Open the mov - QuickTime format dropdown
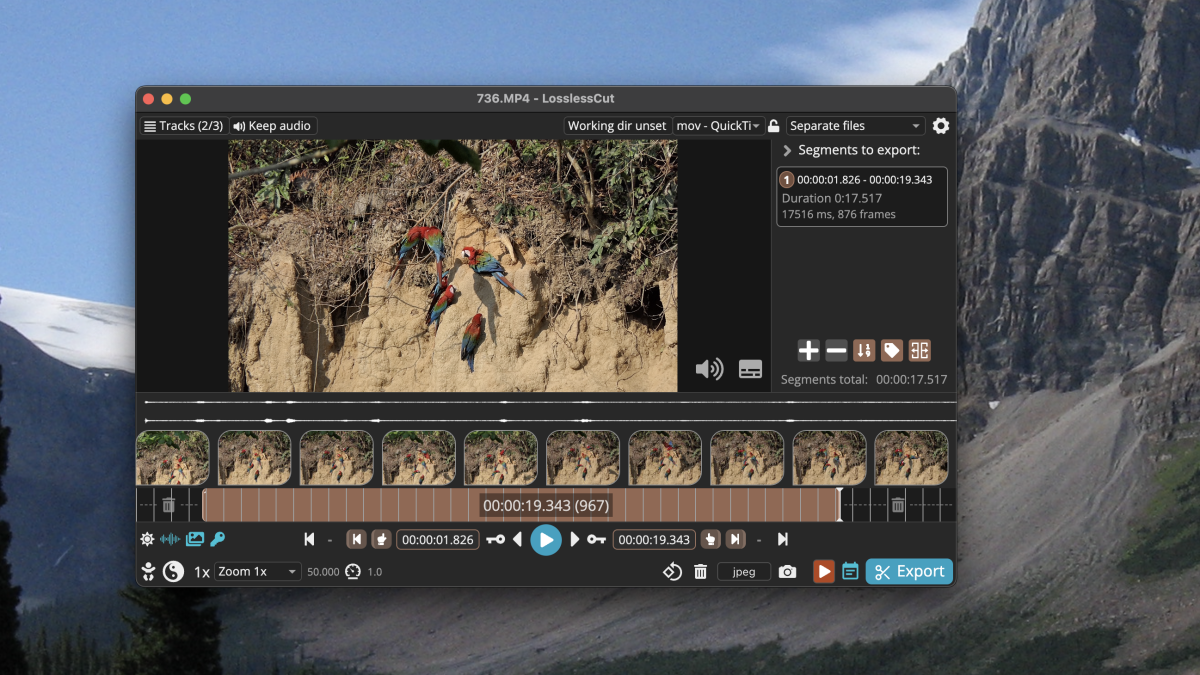The image size is (1200, 675). (x=718, y=126)
